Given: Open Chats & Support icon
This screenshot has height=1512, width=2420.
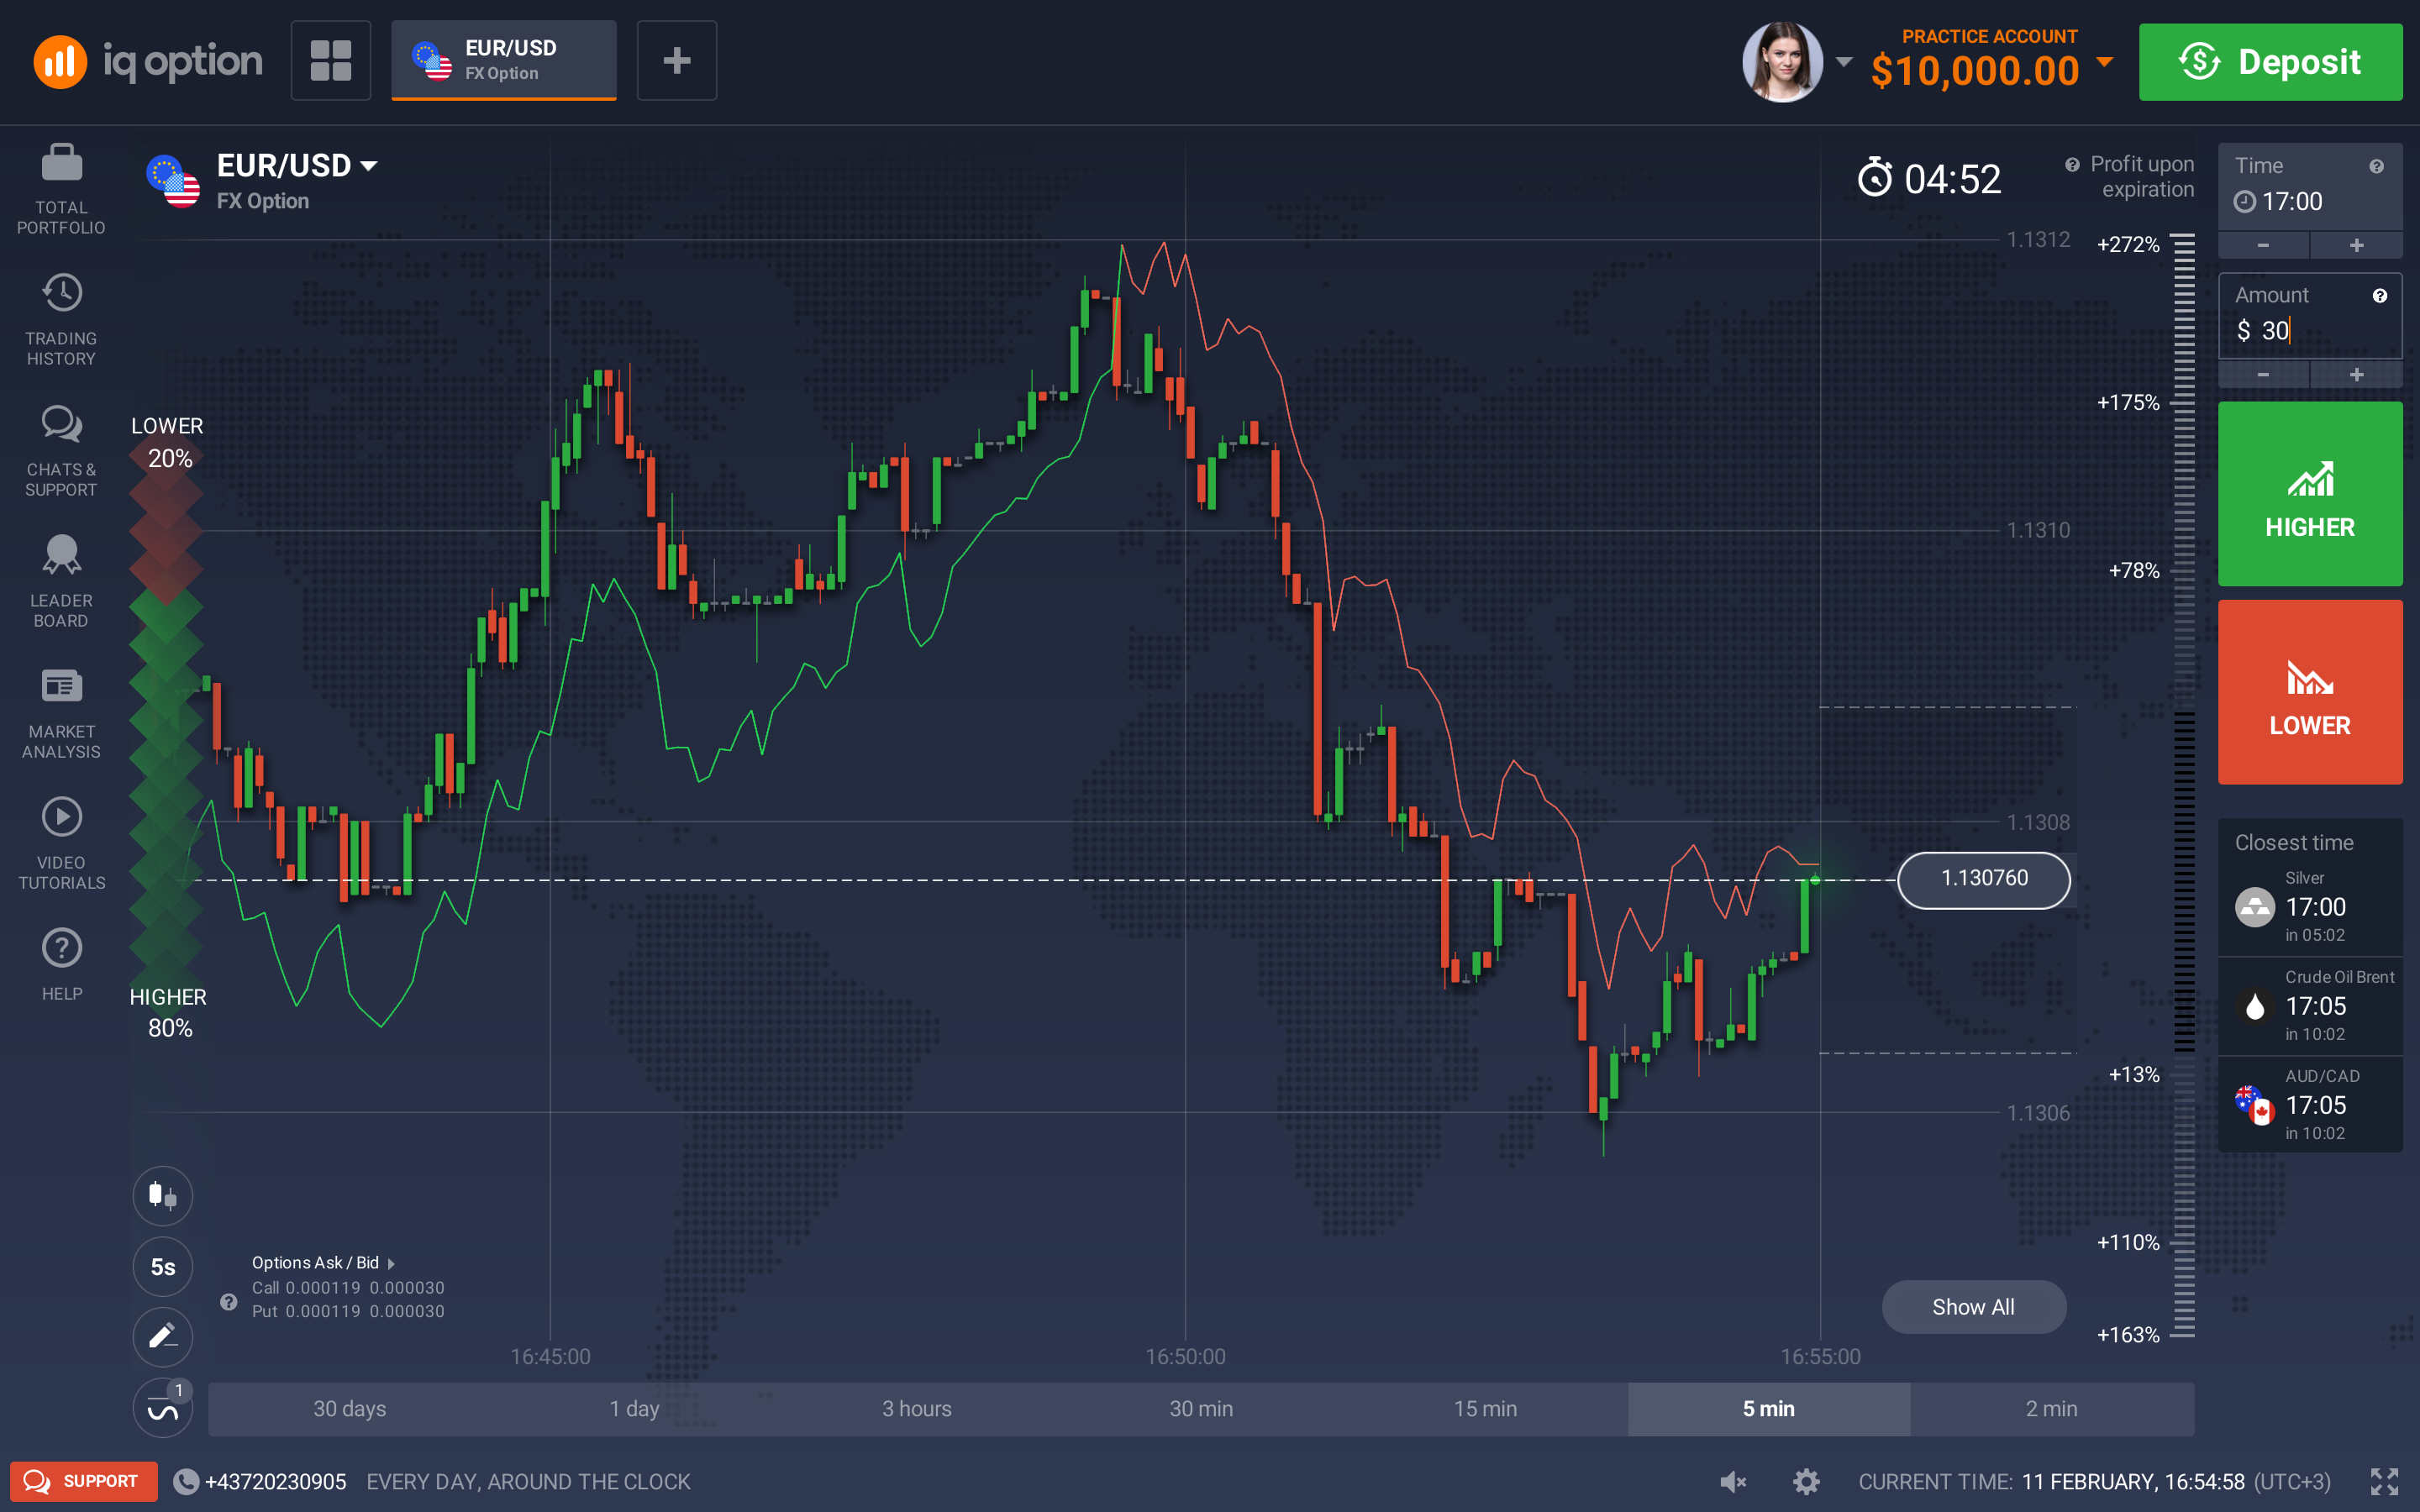Looking at the screenshot, I should [61, 424].
